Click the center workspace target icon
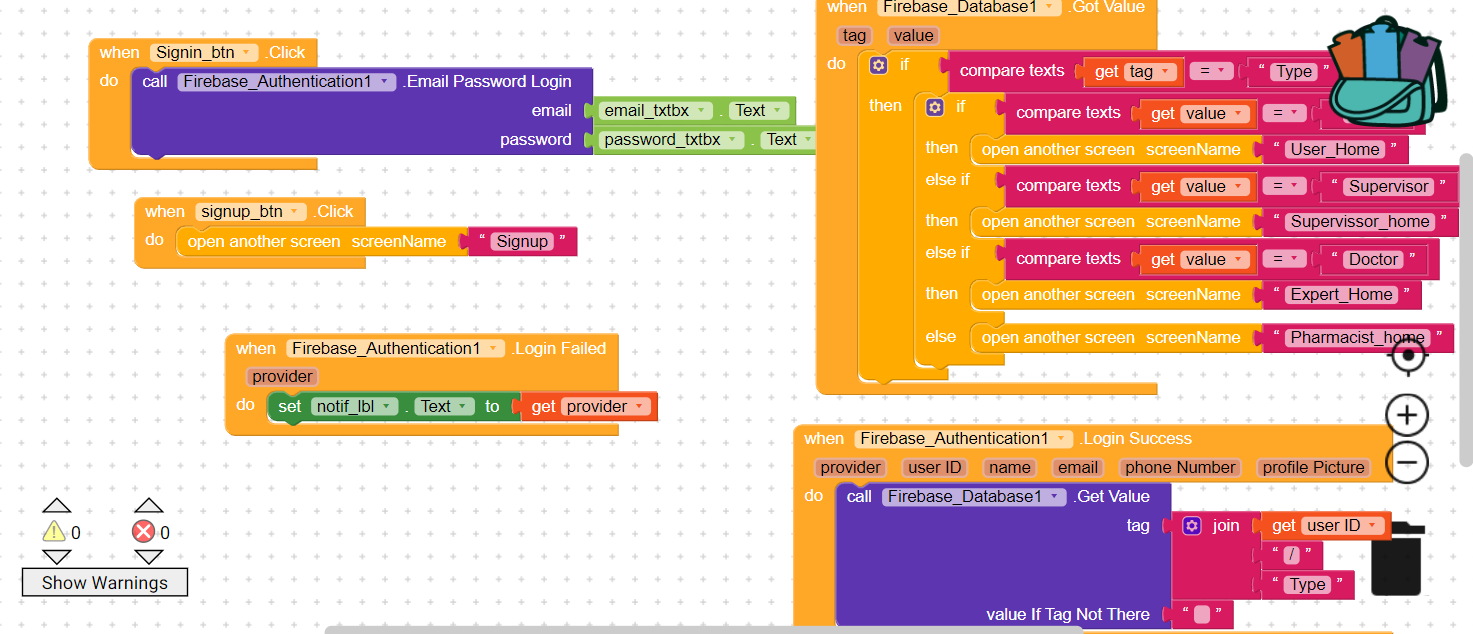 tap(1408, 355)
